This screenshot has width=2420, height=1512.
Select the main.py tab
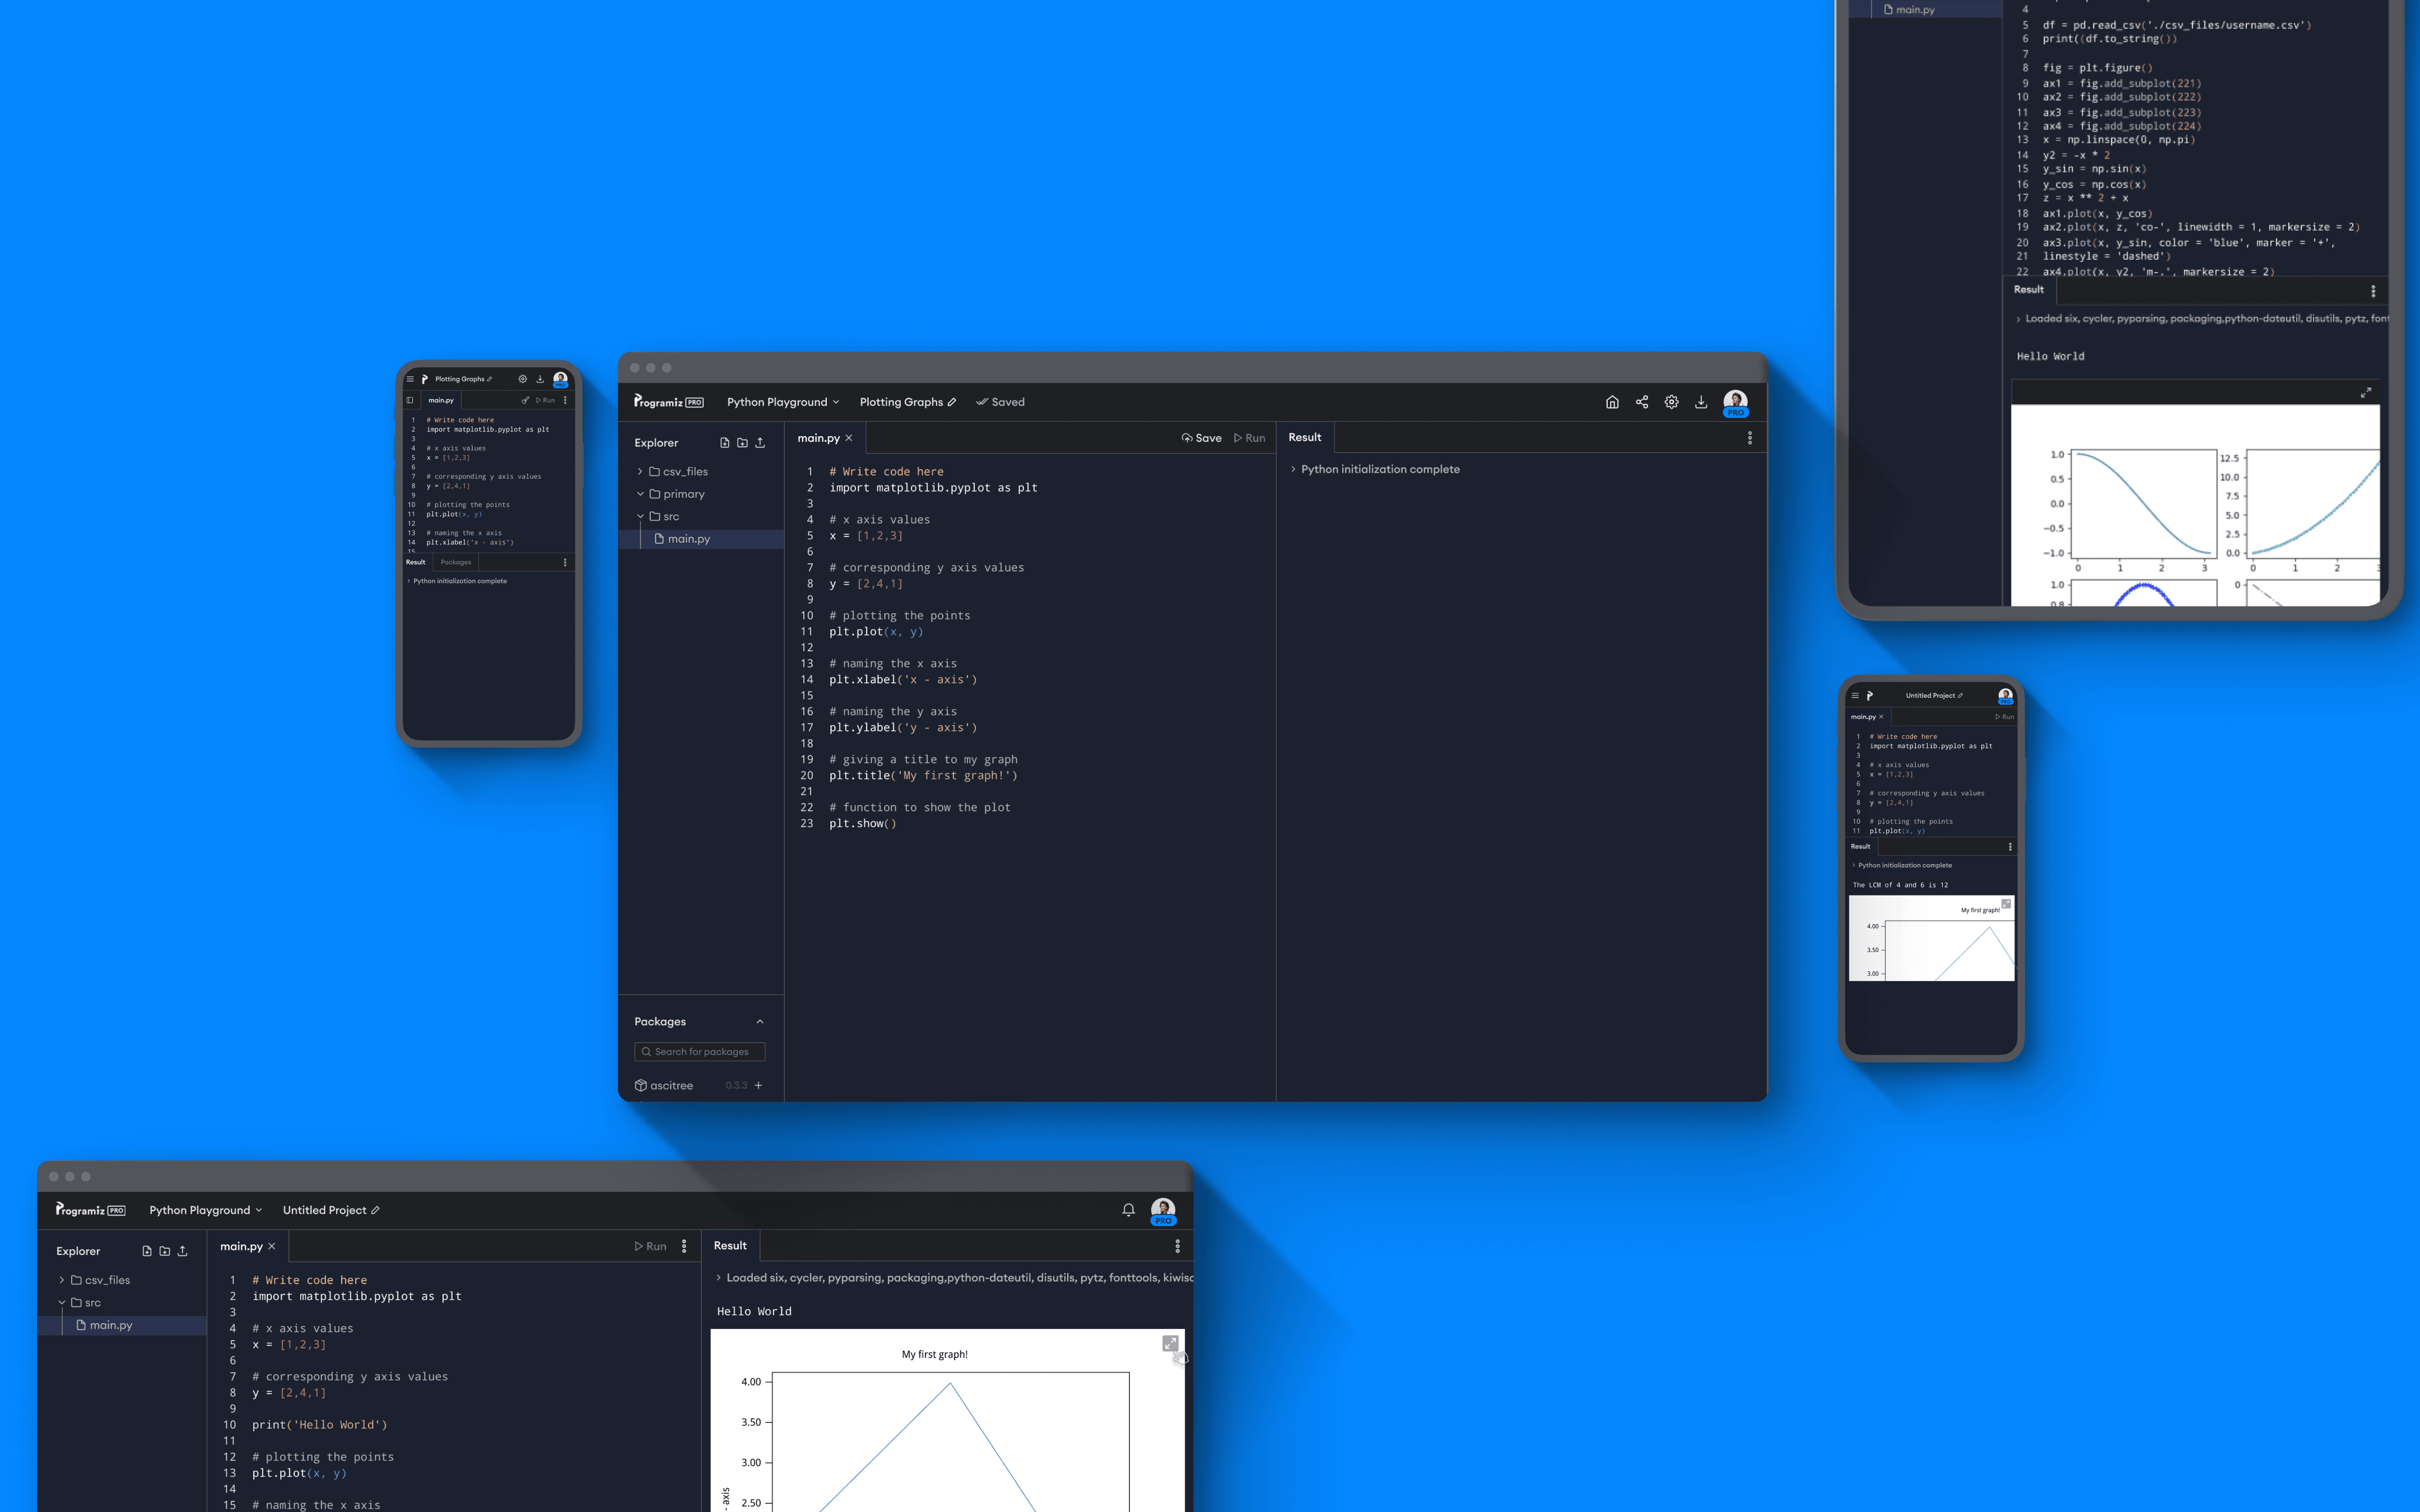tap(820, 437)
